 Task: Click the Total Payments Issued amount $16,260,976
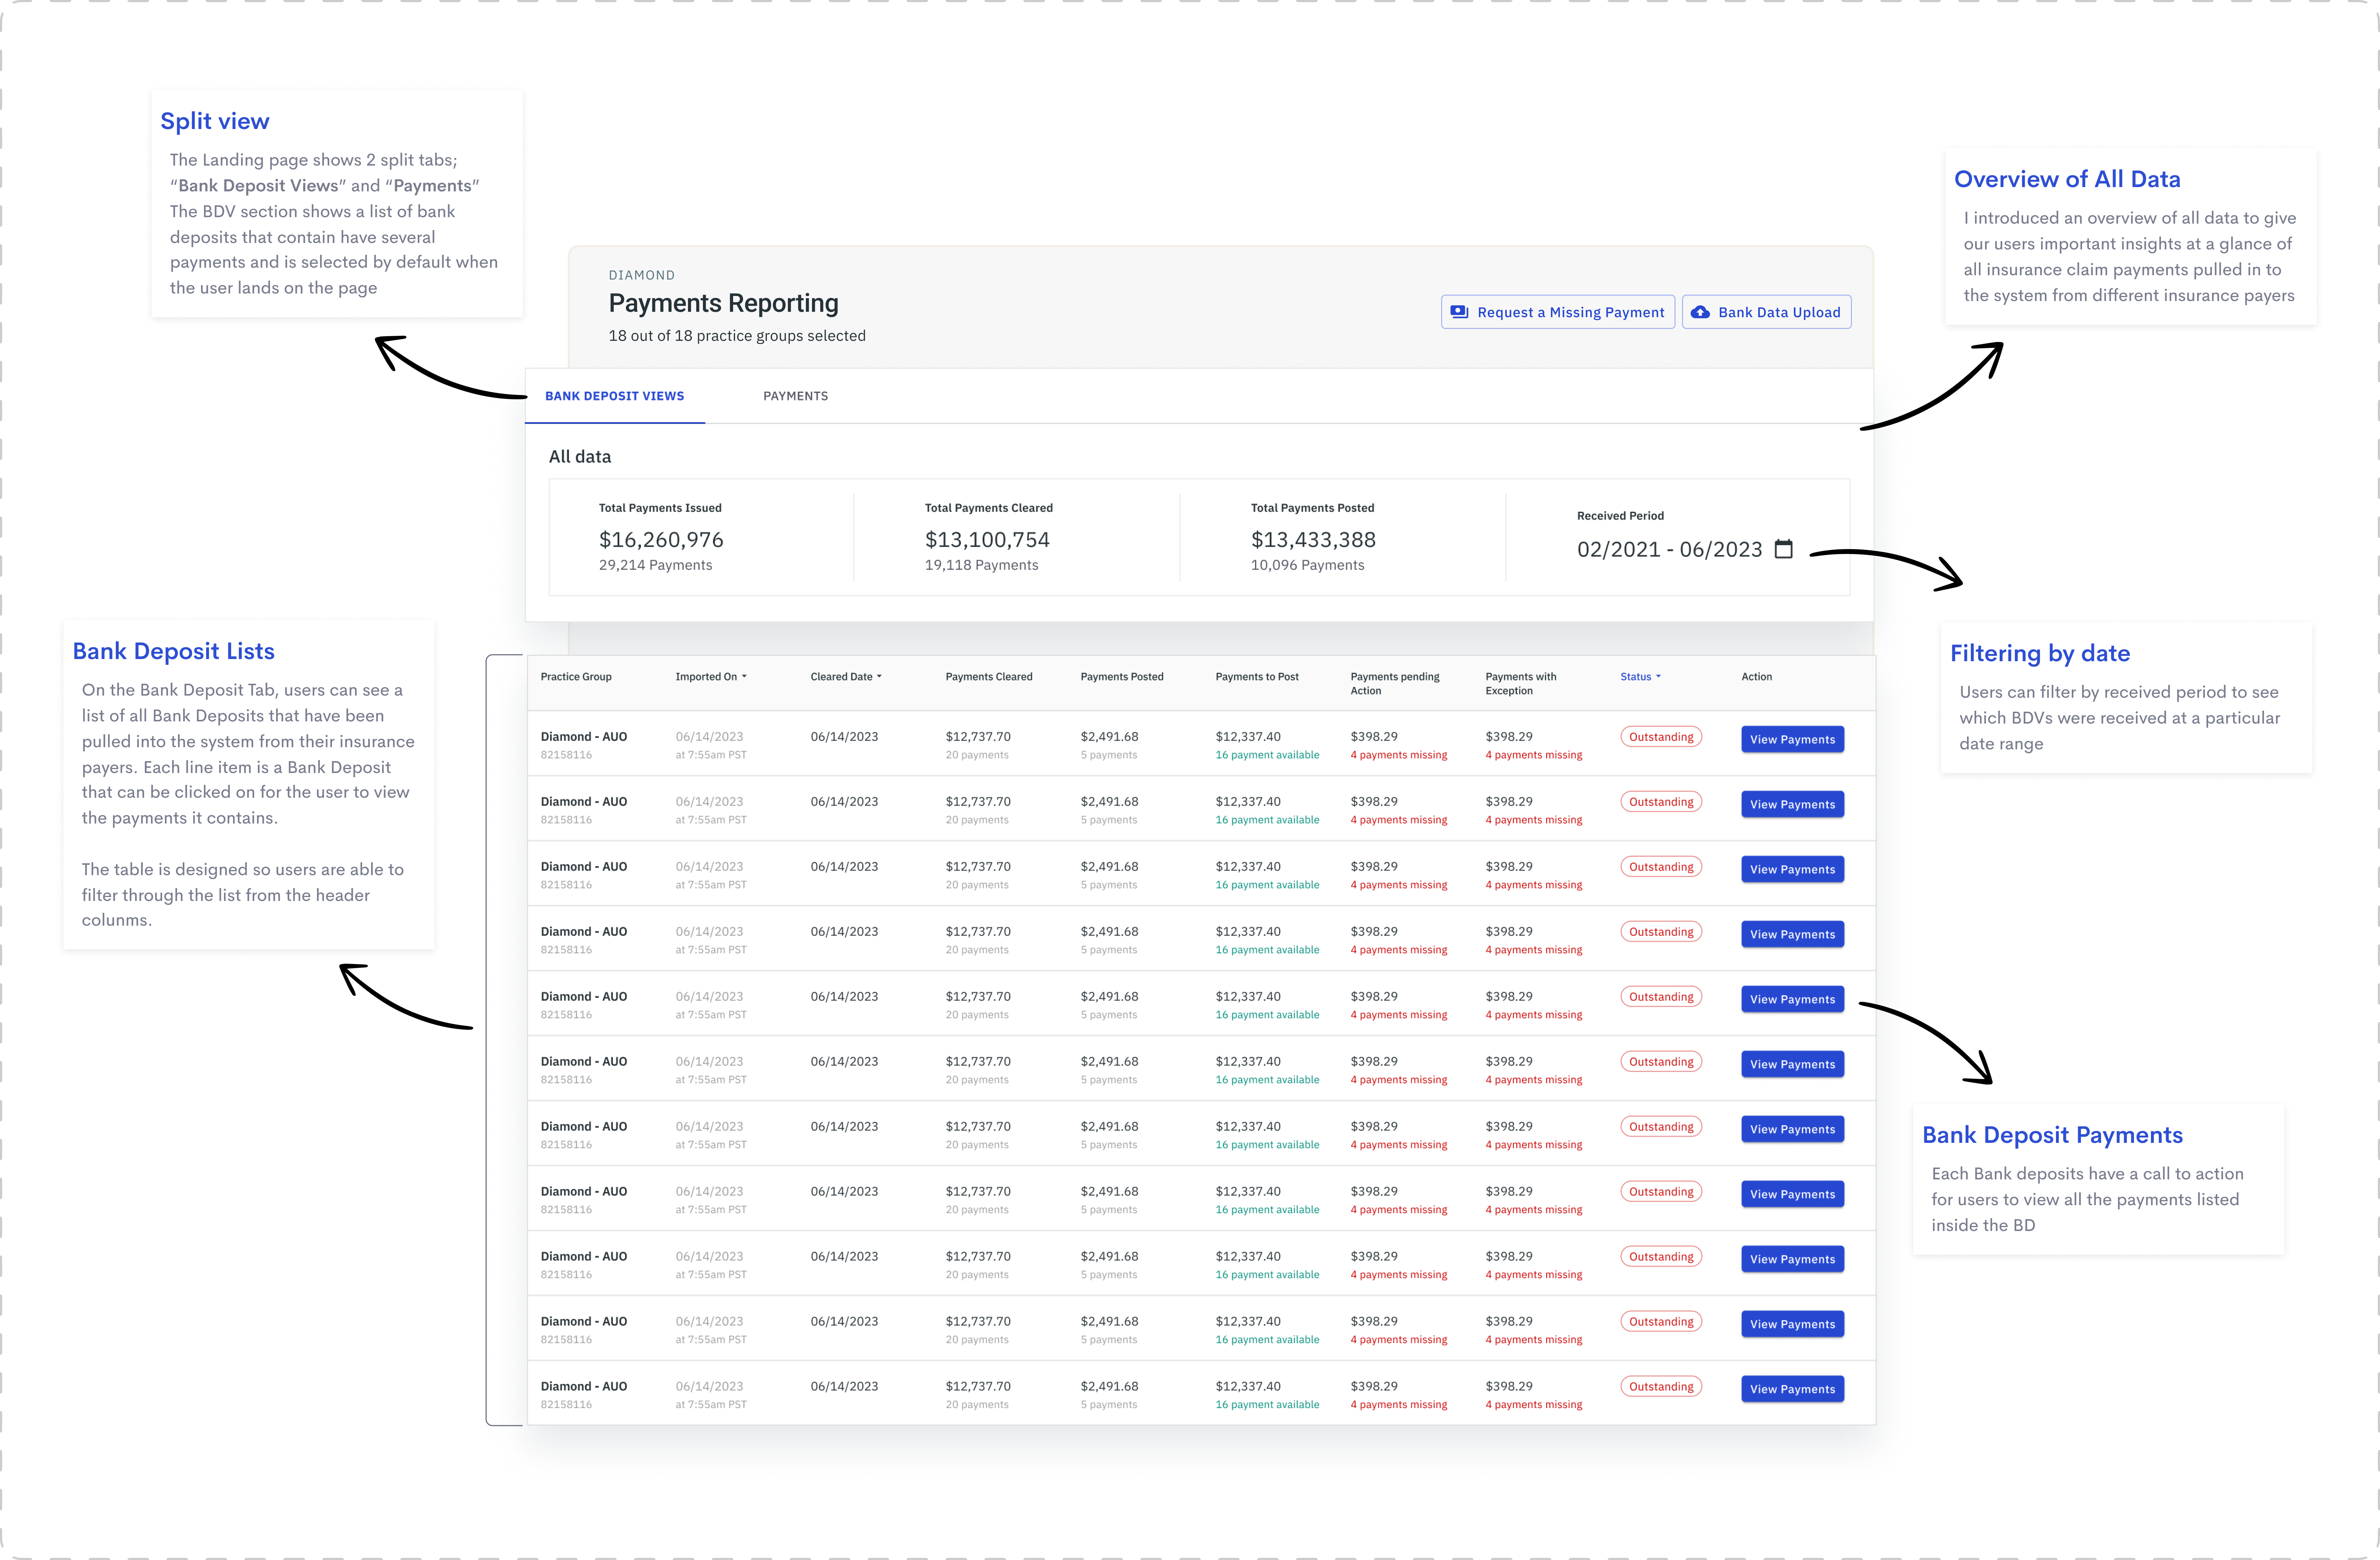[661, 540]
